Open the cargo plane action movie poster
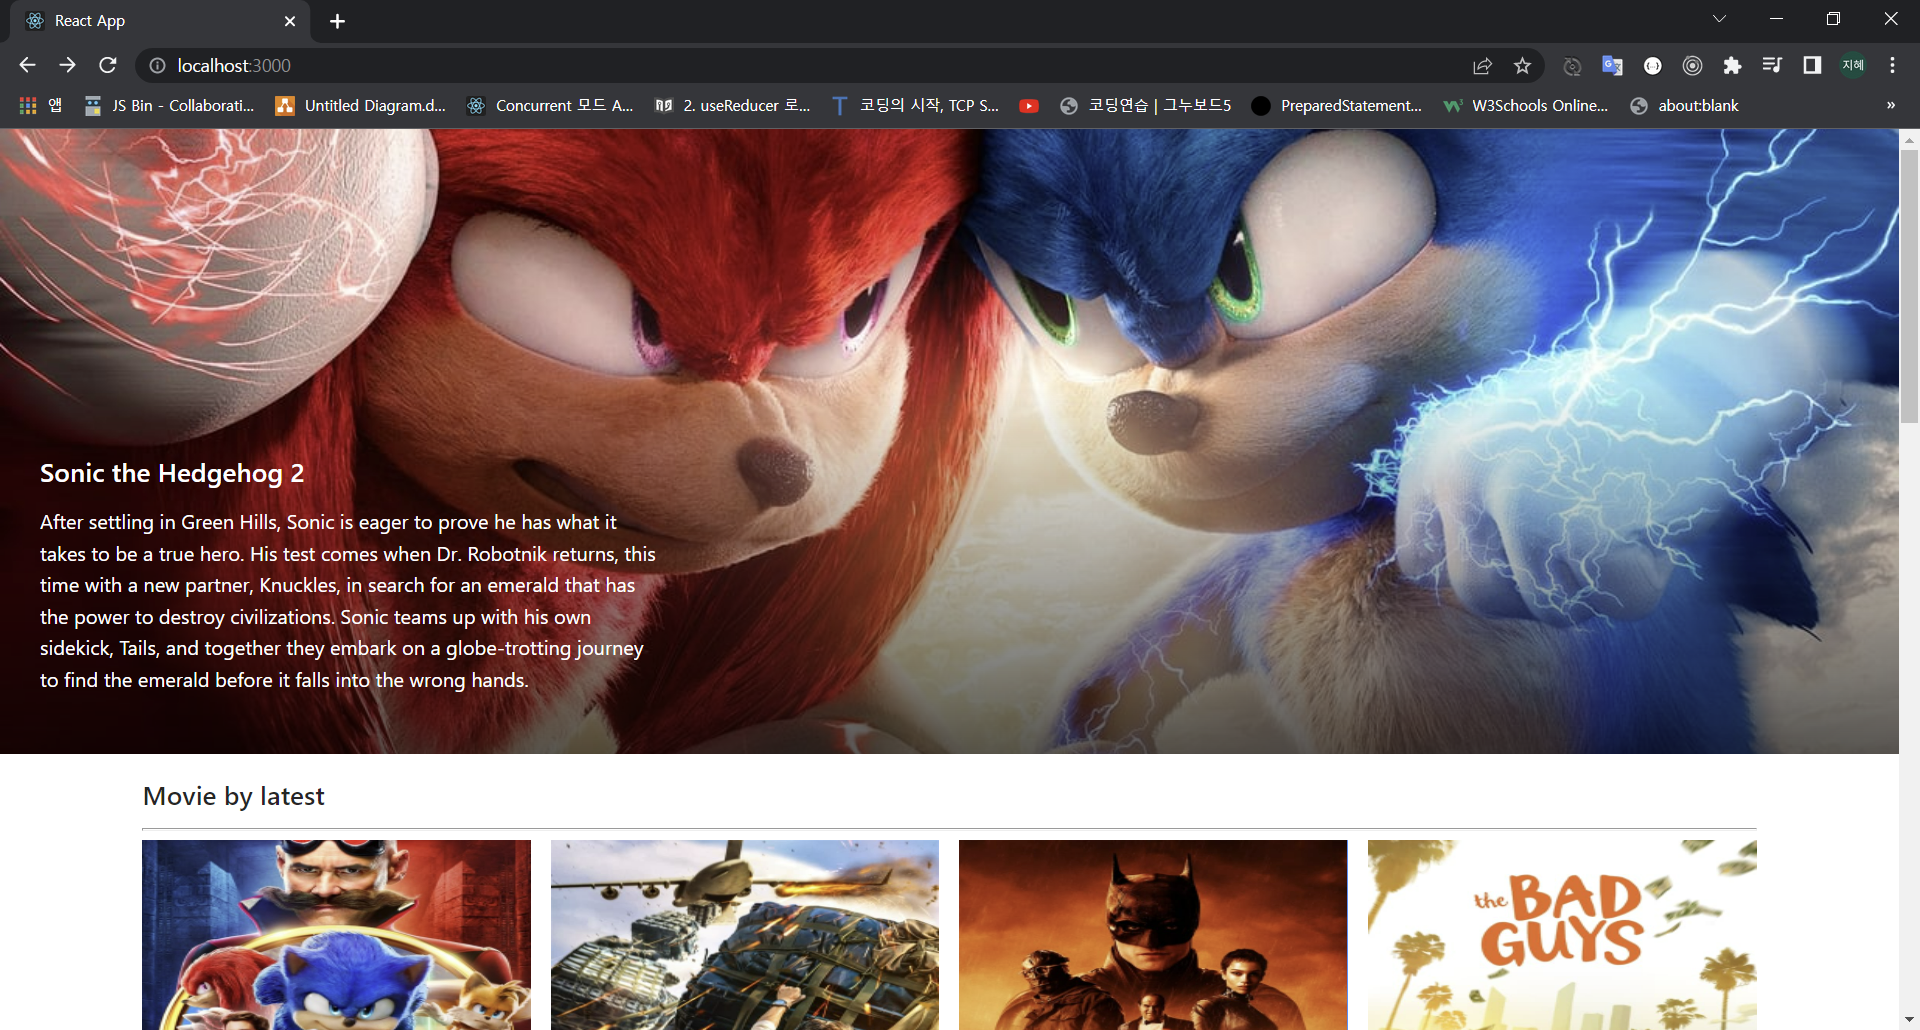1920x1030 pixels. click(x=745, y=935)
